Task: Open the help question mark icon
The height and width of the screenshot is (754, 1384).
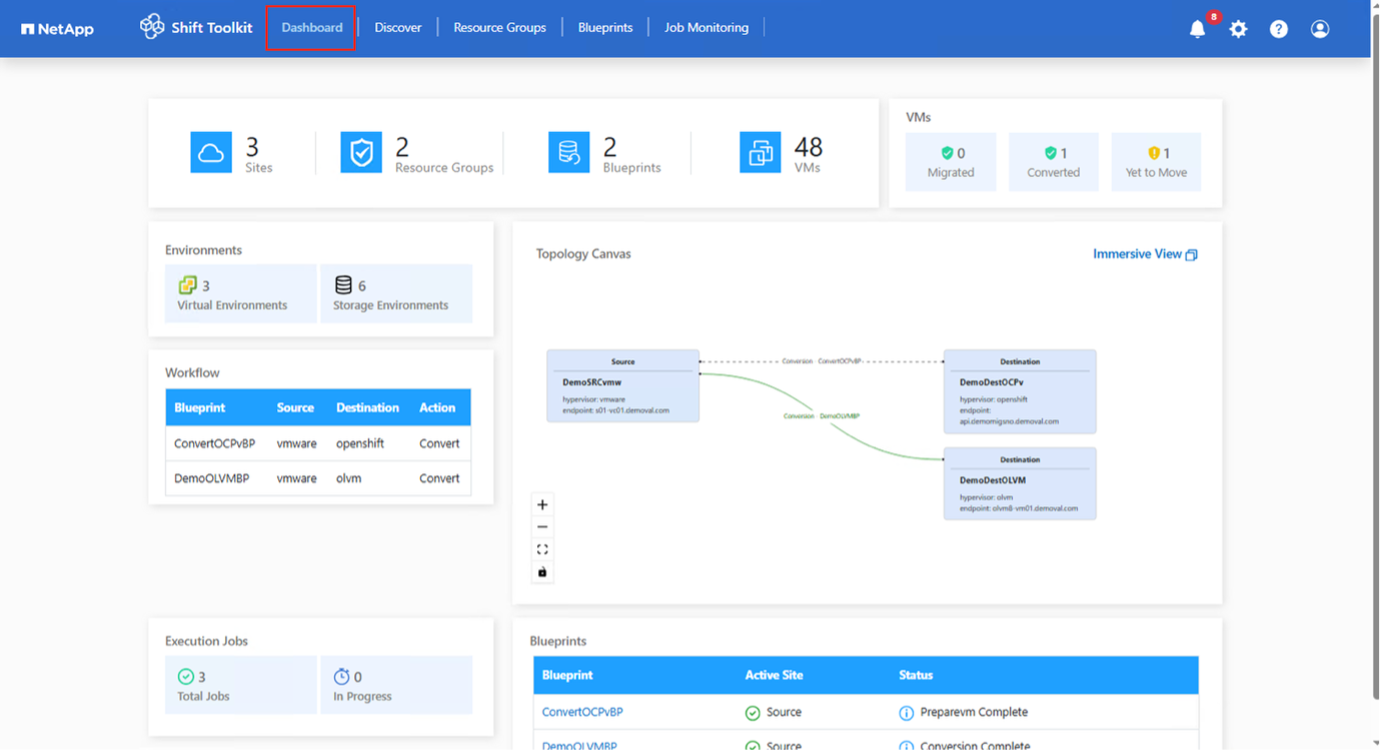Action: (1279, 28)
